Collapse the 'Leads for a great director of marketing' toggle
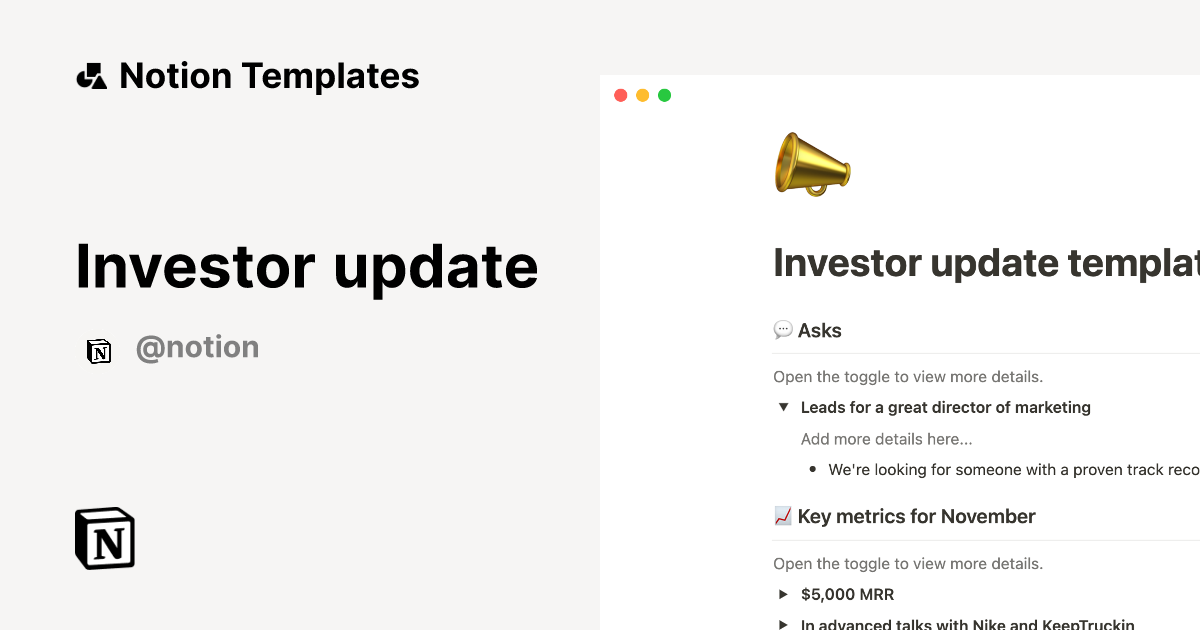Image resolution: width=1200 pixels, height=630 pixels. click(x=784, y=407)
